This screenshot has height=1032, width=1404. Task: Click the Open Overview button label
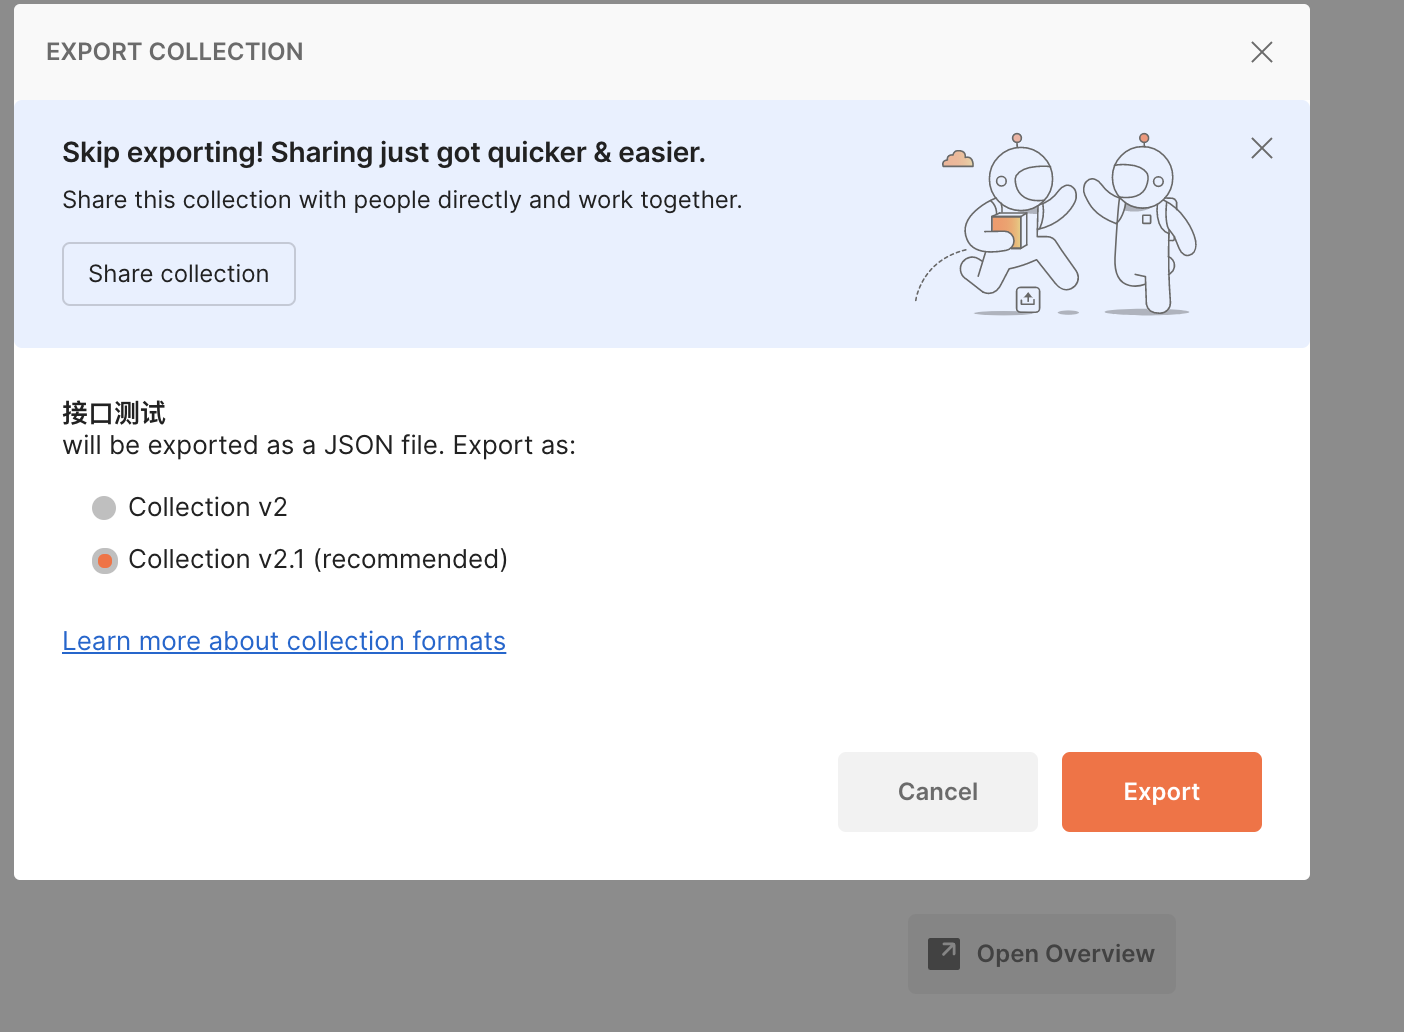[1065, 954]
